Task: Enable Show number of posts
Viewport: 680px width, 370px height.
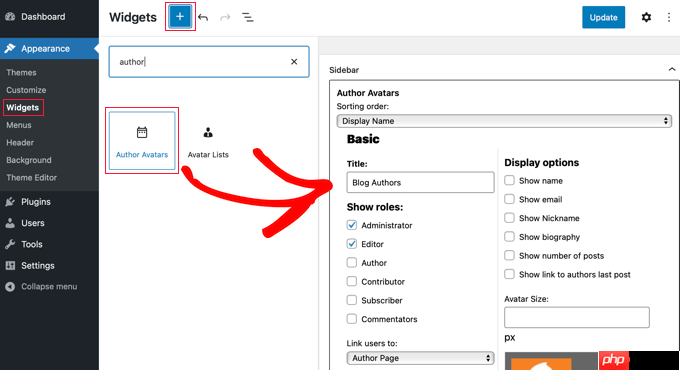Action: 510,255
